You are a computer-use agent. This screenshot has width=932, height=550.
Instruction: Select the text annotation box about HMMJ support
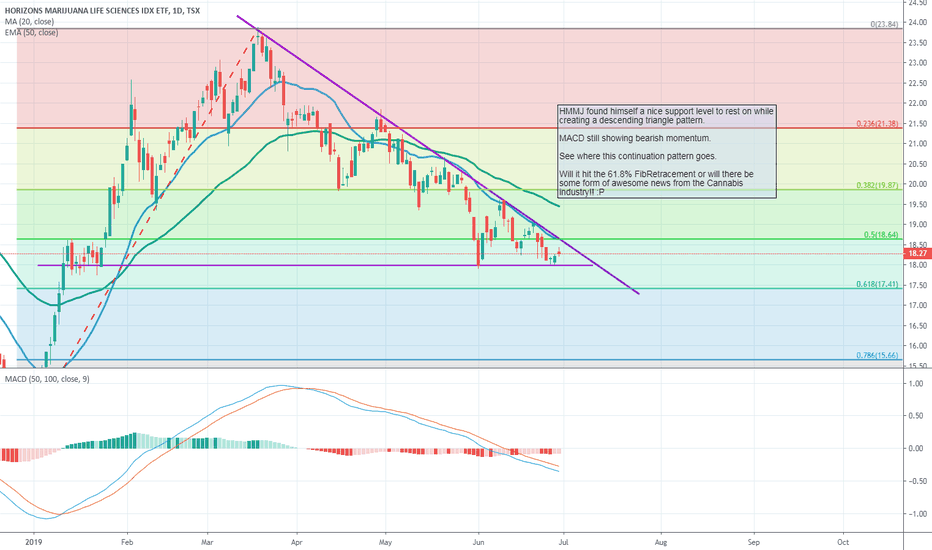(667, 152)
